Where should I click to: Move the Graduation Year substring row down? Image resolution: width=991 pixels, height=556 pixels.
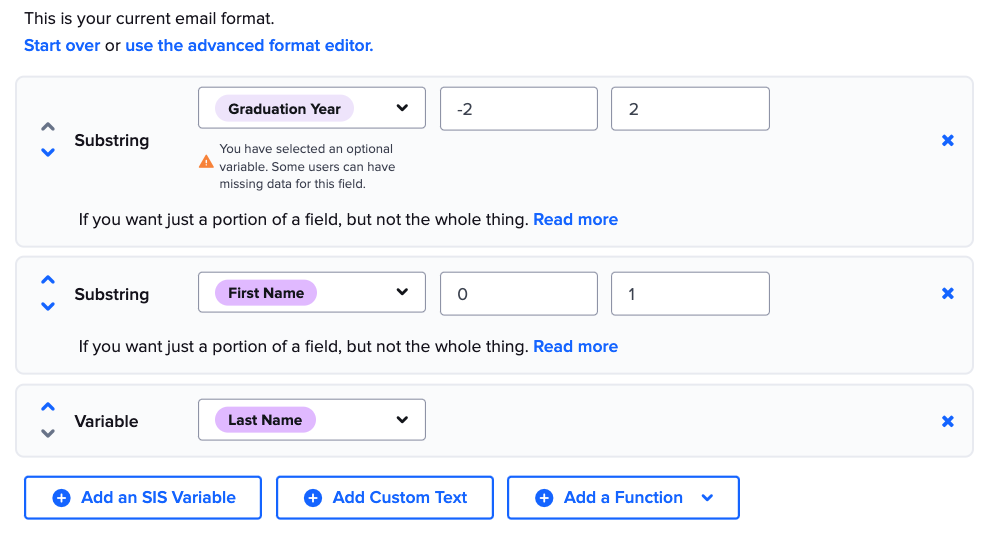[47, 153]
